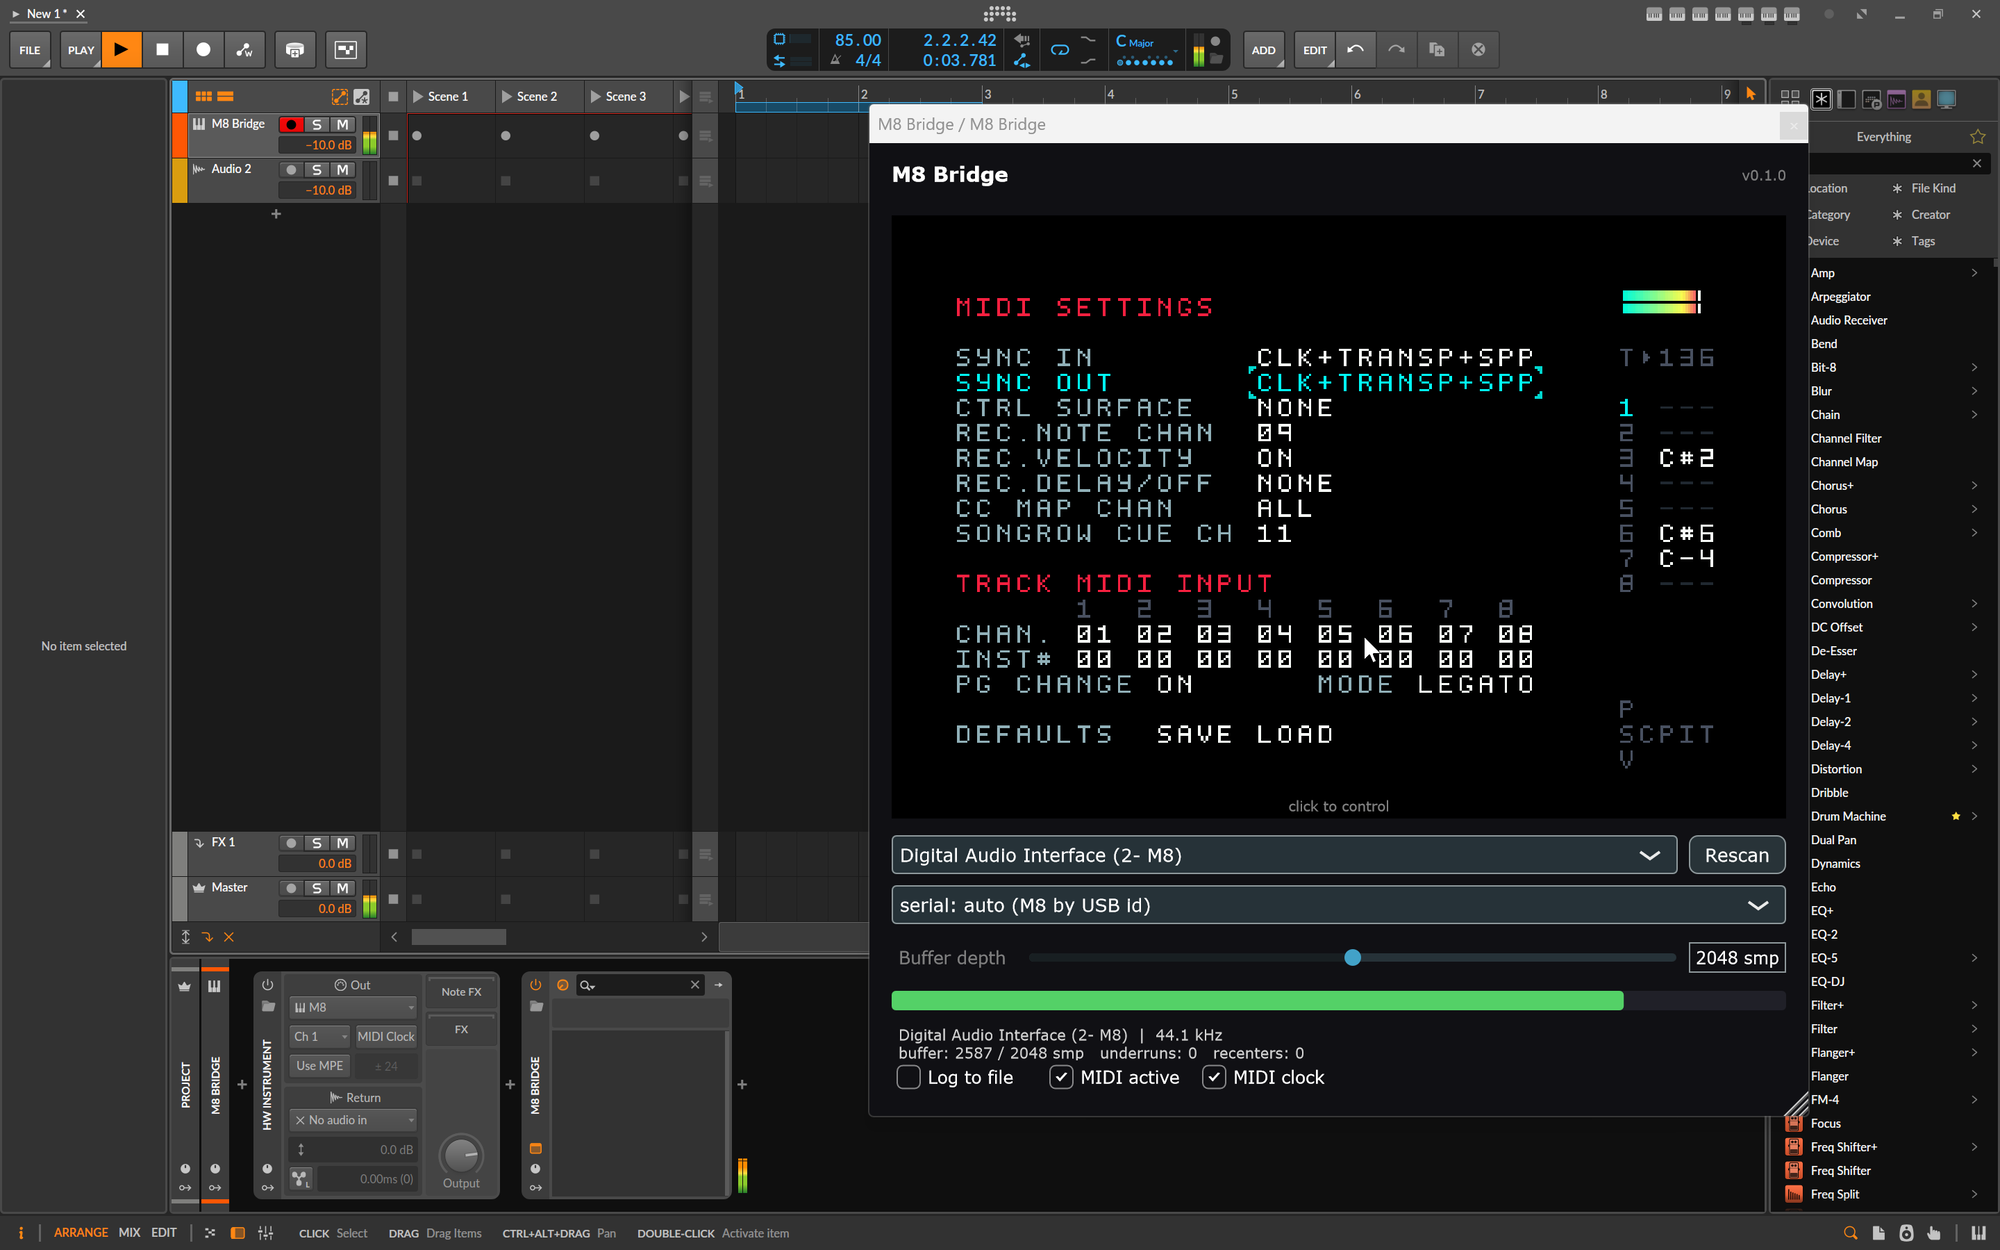
Task: Toggle the M8 Bridge device power icon
Action: 536,985
